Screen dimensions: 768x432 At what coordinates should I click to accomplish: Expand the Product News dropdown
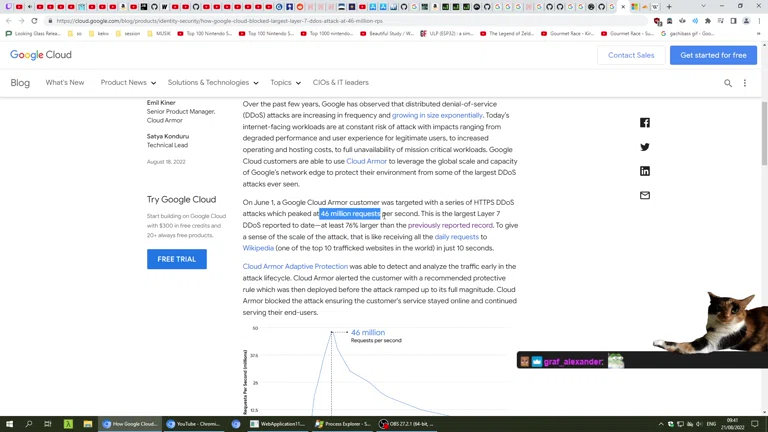click(x=128, y=83)
